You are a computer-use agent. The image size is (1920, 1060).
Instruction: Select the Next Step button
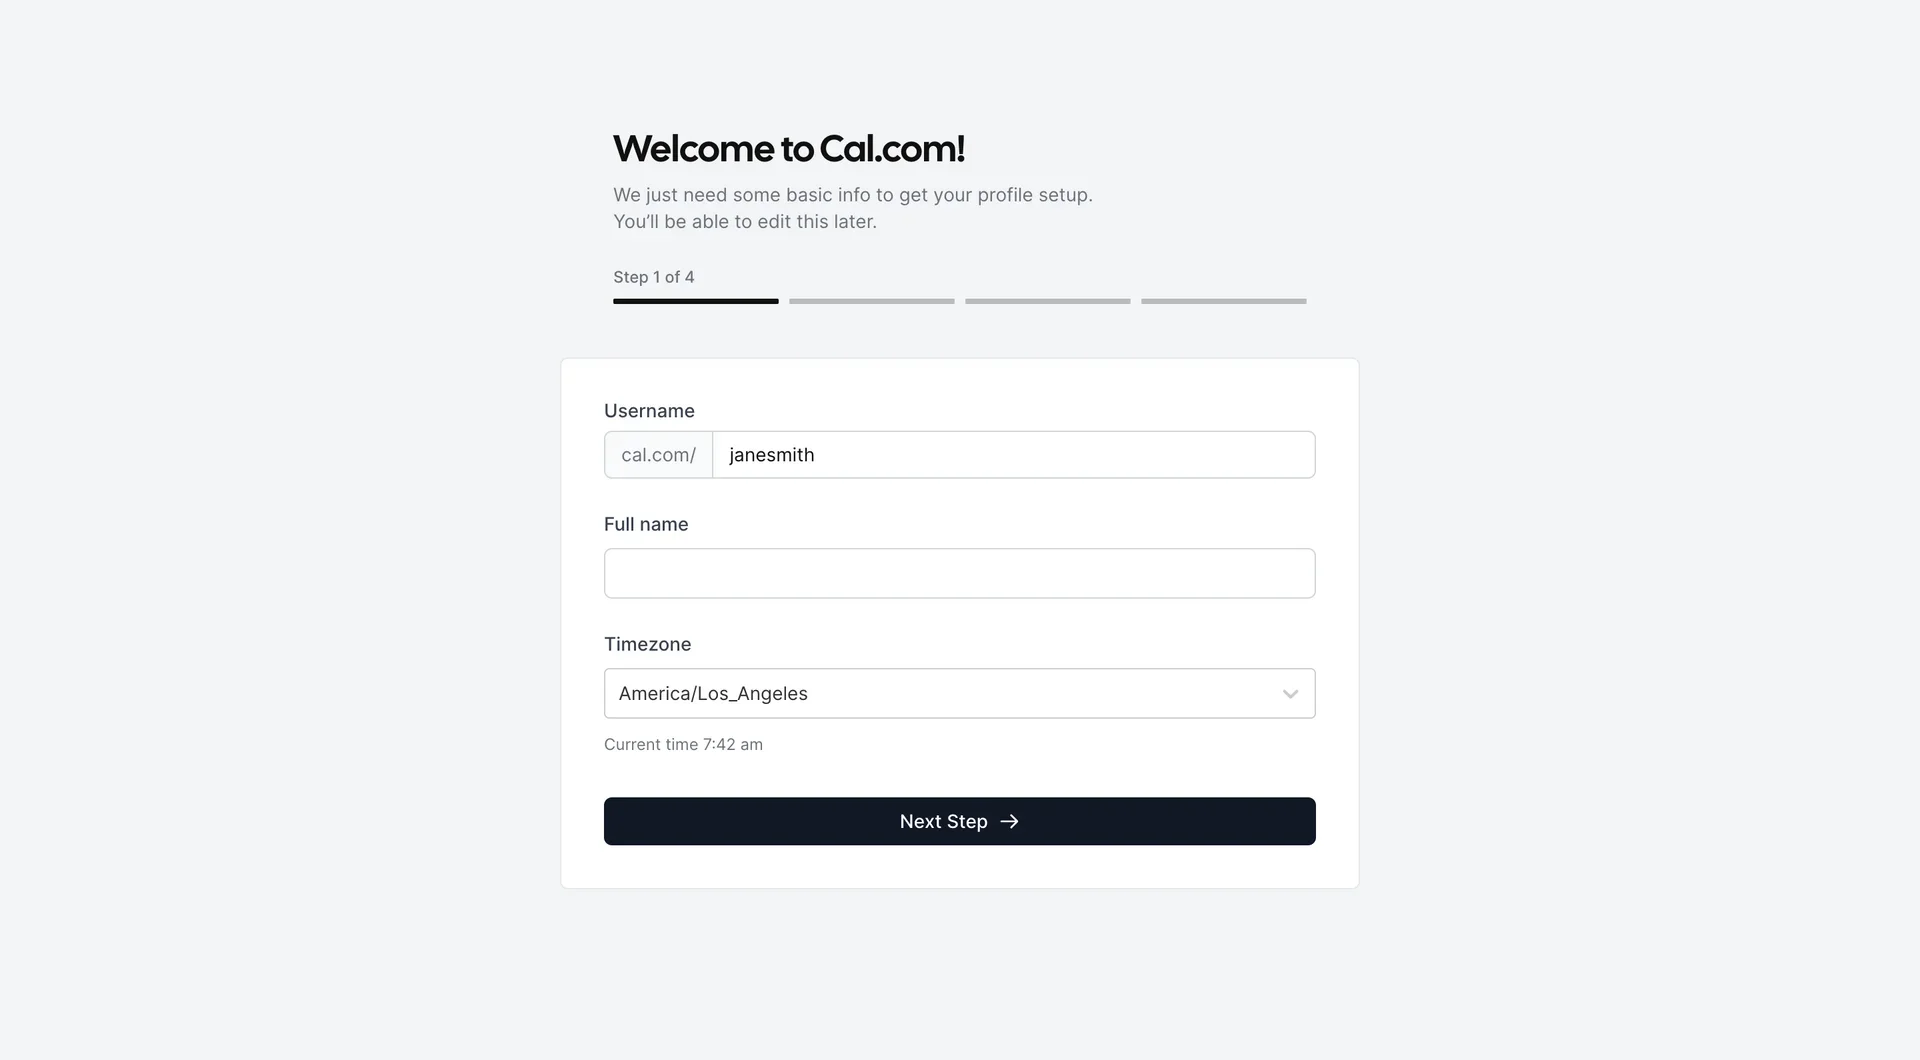(959, 821)
